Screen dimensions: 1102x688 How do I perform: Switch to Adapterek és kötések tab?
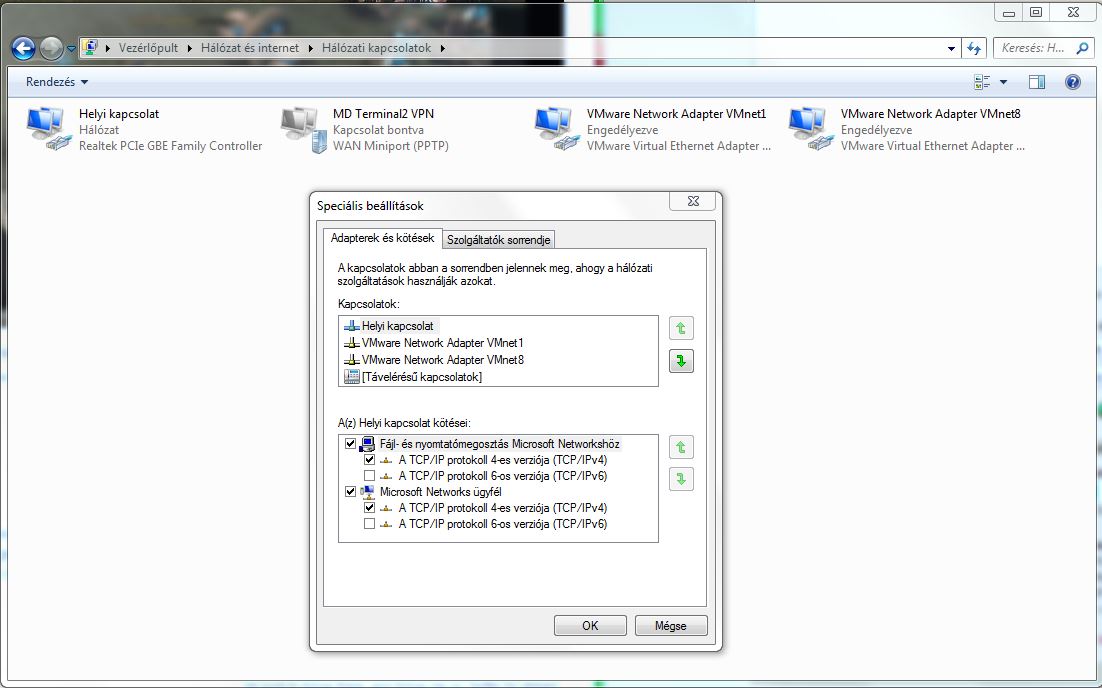[382, 238]
